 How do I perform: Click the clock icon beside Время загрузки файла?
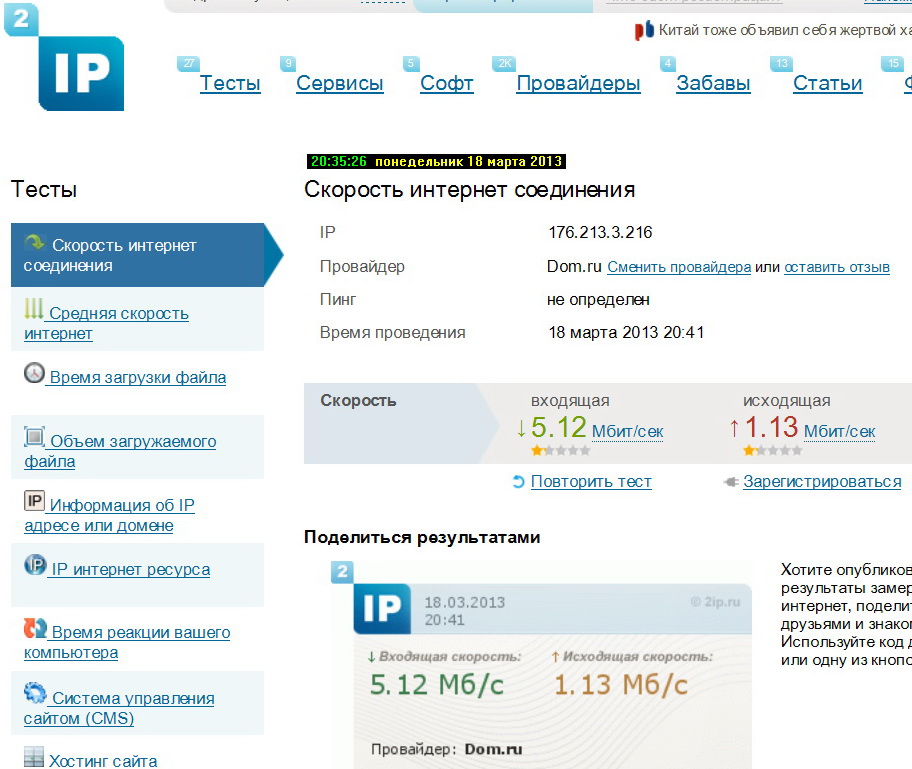pos(35,374)
